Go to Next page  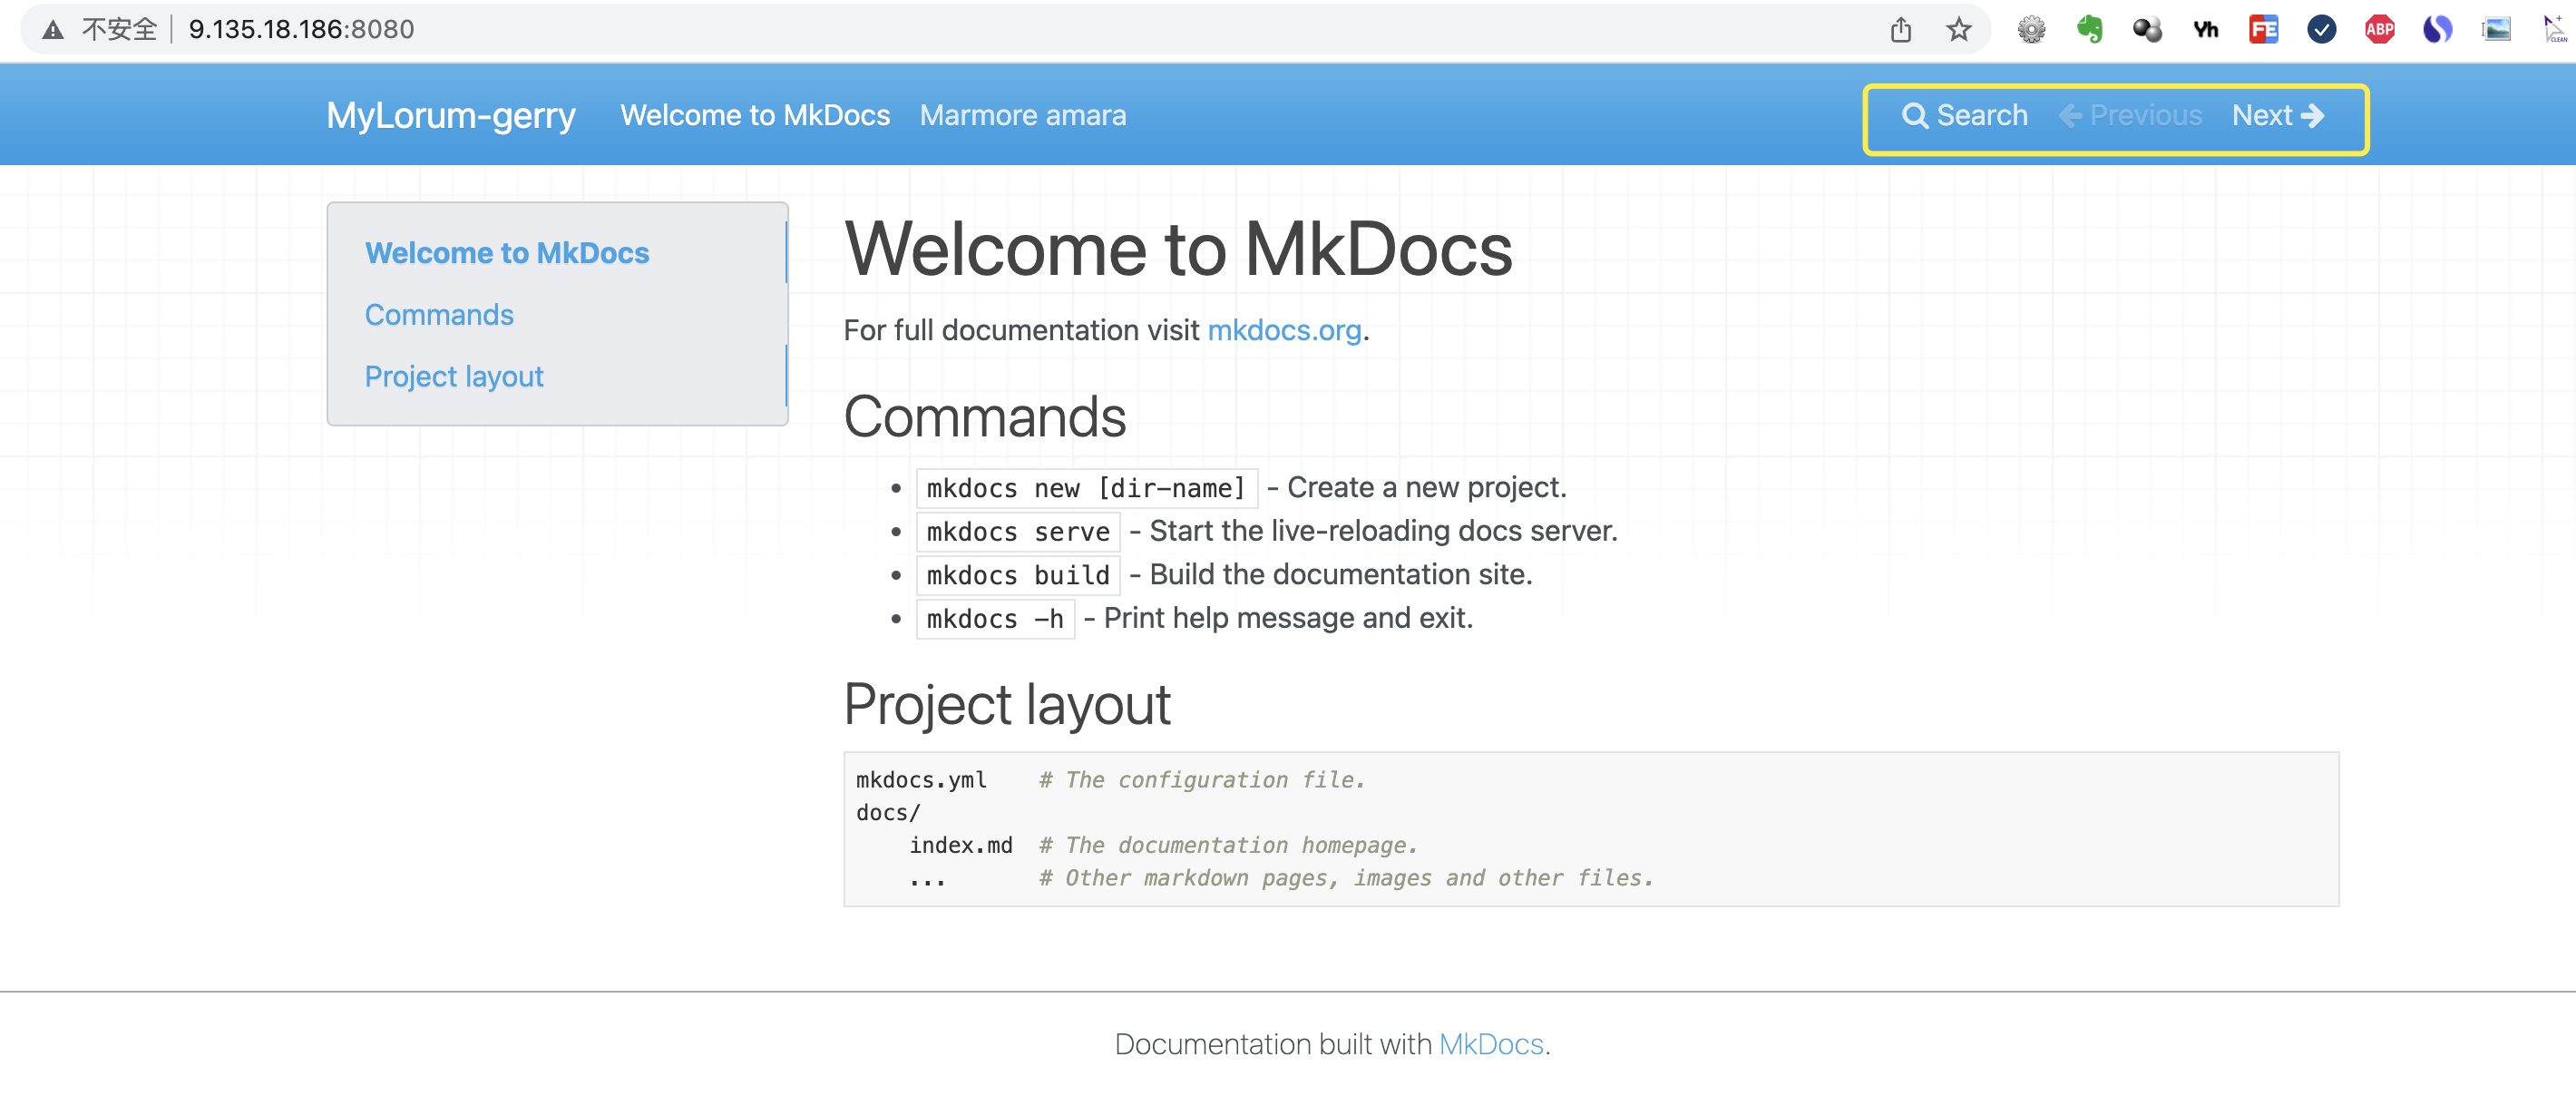[2278, 116]
